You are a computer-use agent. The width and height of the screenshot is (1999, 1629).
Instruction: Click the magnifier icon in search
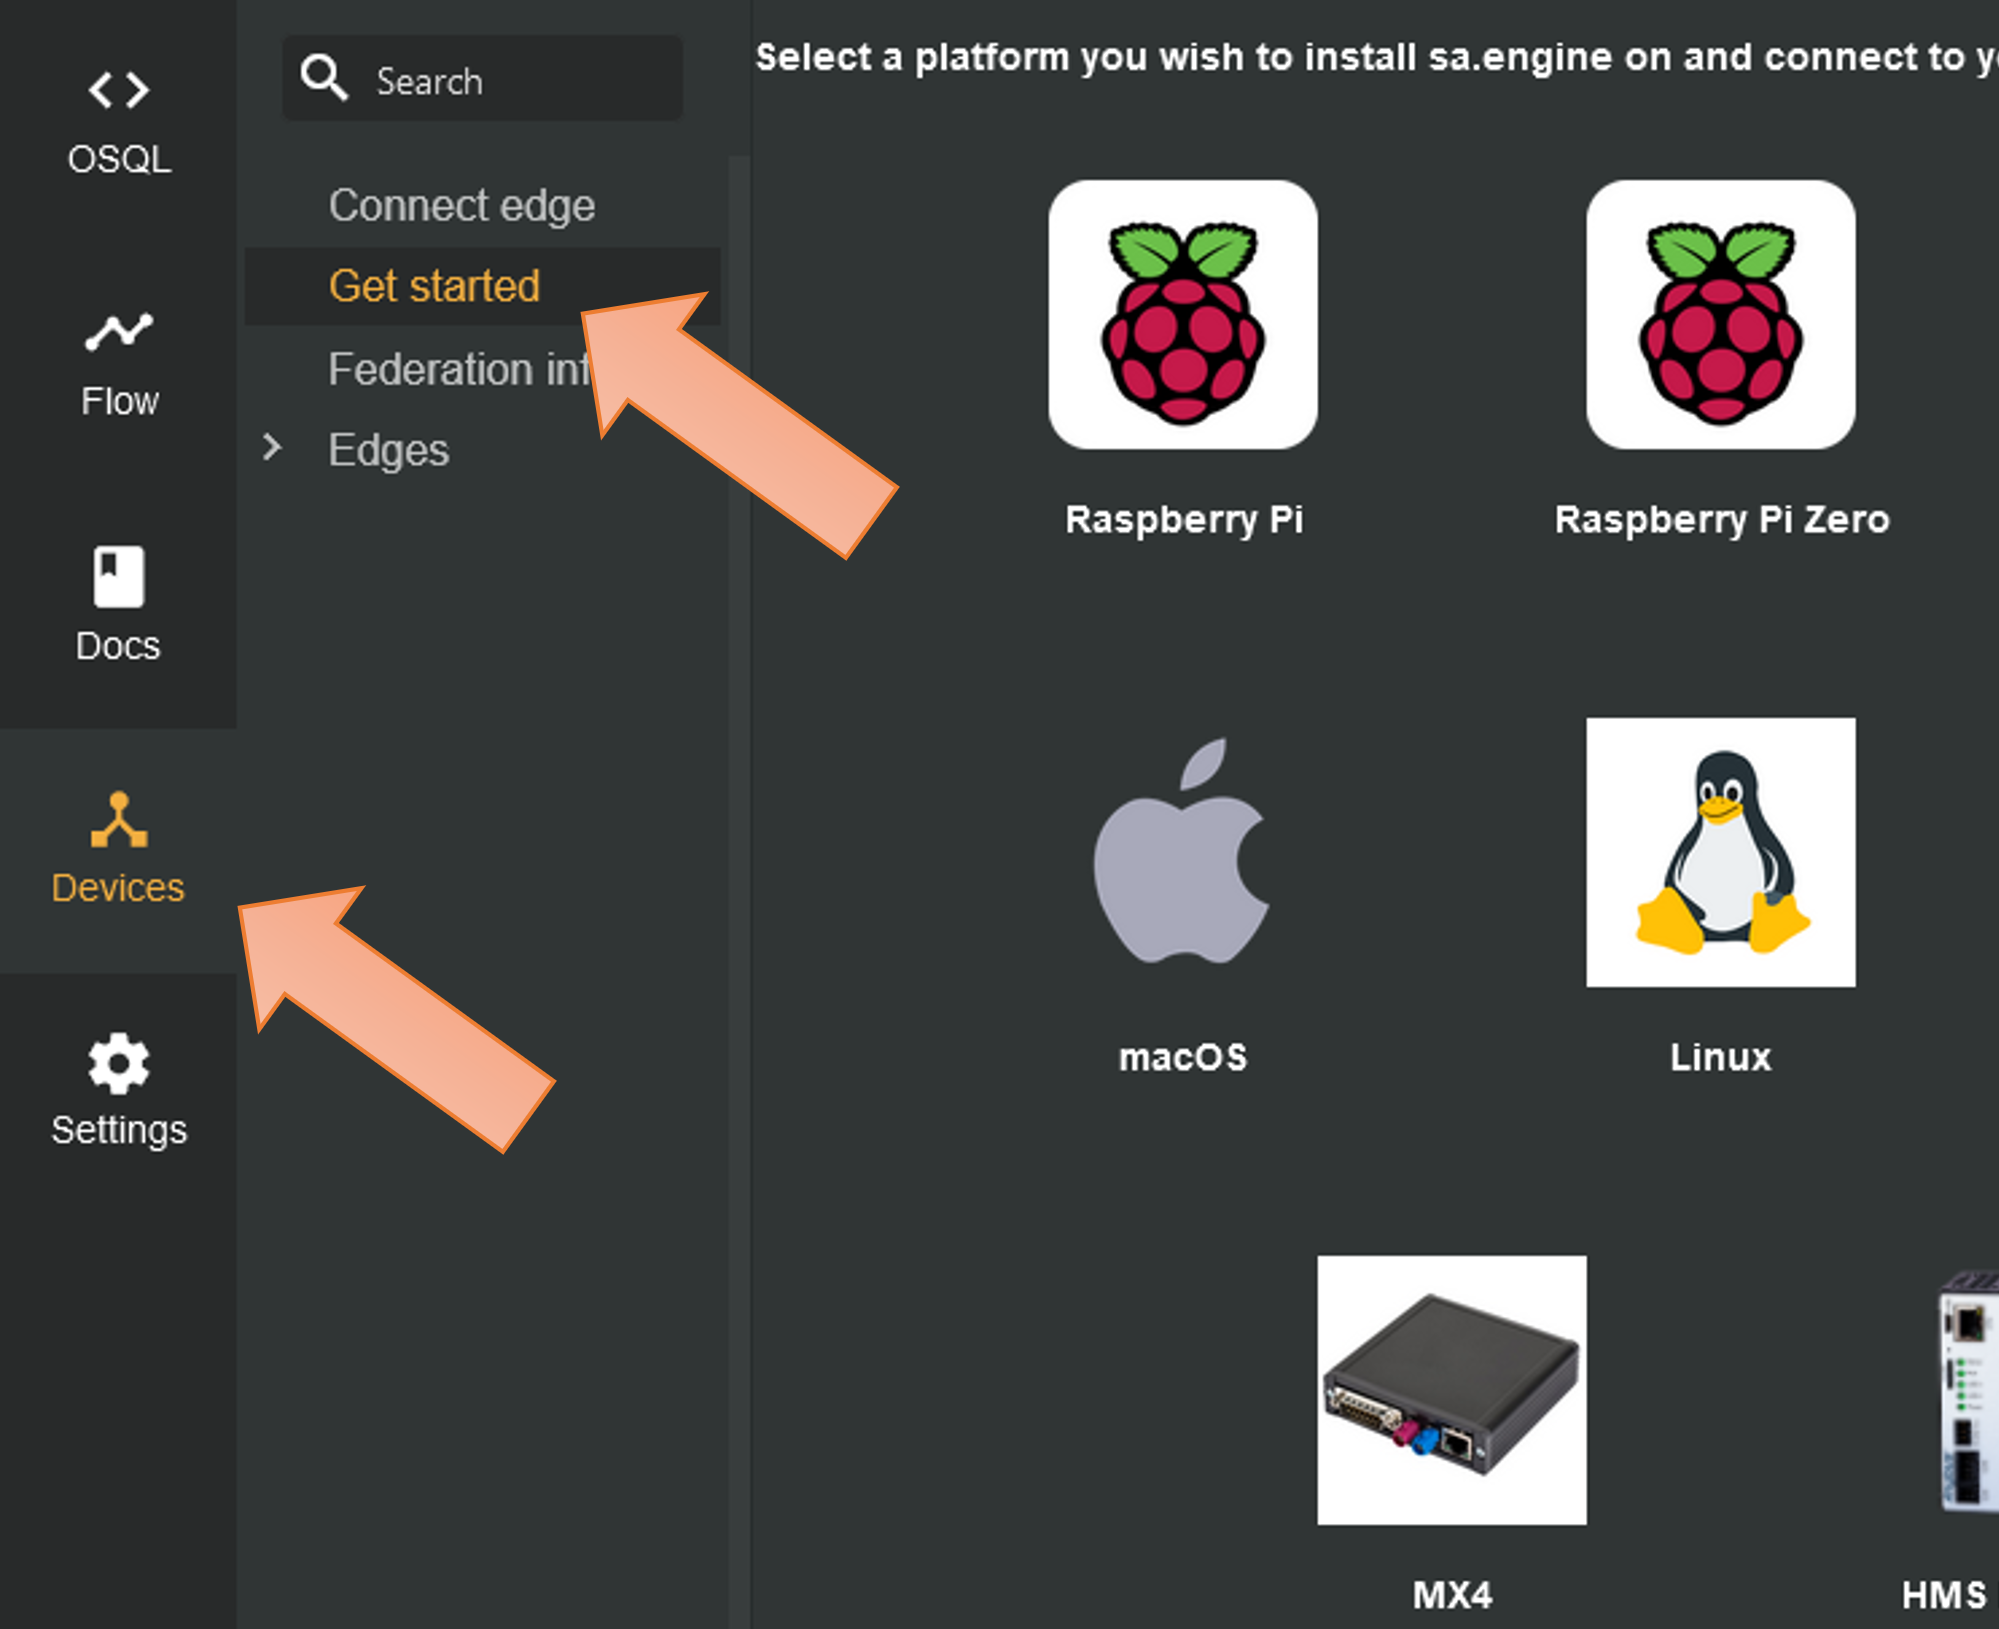point(324,77)
